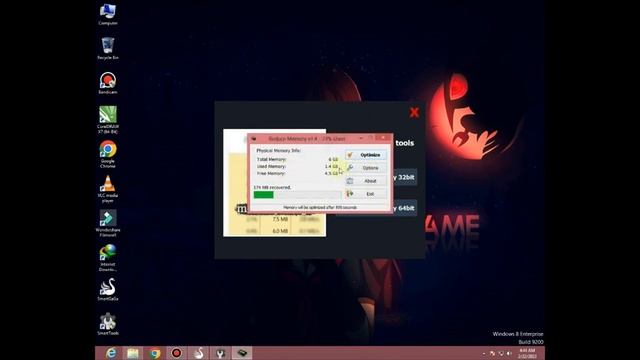Click the '6.0 MB' cell in yellow table

280,231
